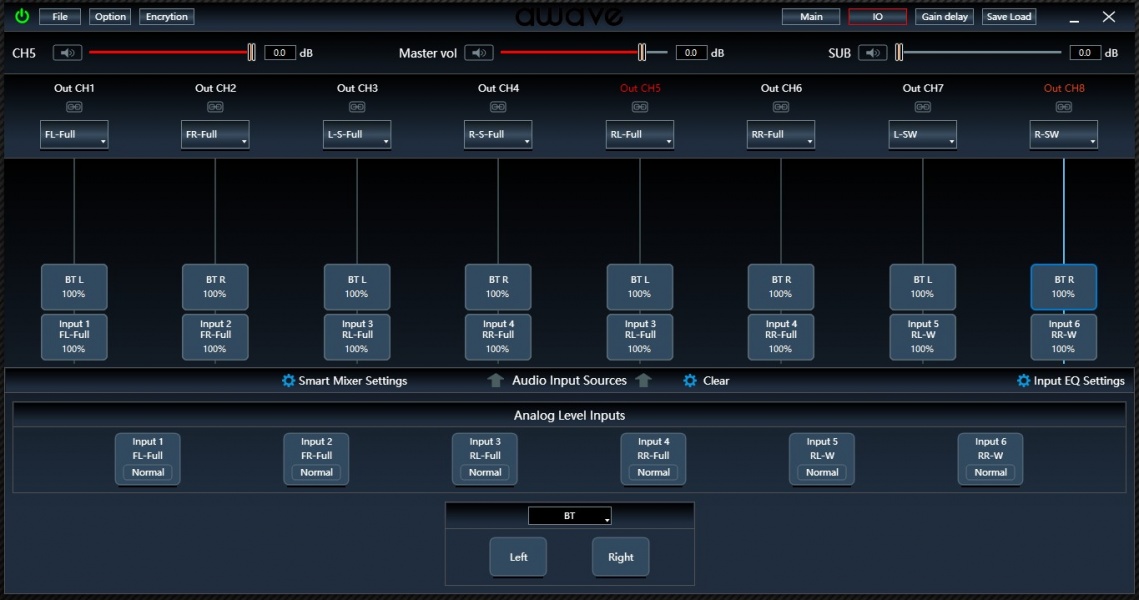Open the File menu

tap(60, 17)
